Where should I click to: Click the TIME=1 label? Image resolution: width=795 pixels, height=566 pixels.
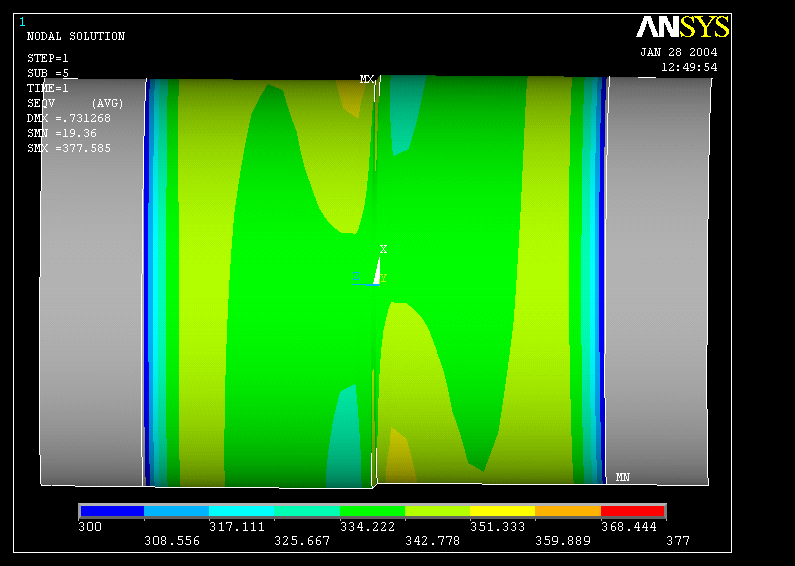(48, 88)
